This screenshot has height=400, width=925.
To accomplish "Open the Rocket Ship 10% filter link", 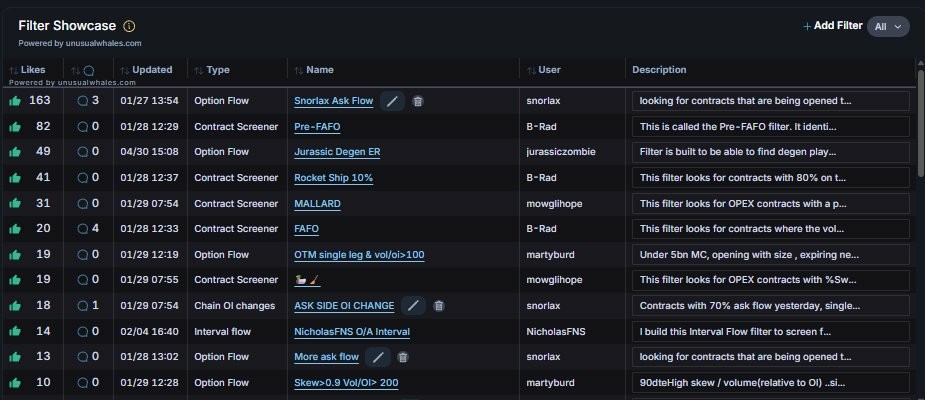I will coord(333,178).
